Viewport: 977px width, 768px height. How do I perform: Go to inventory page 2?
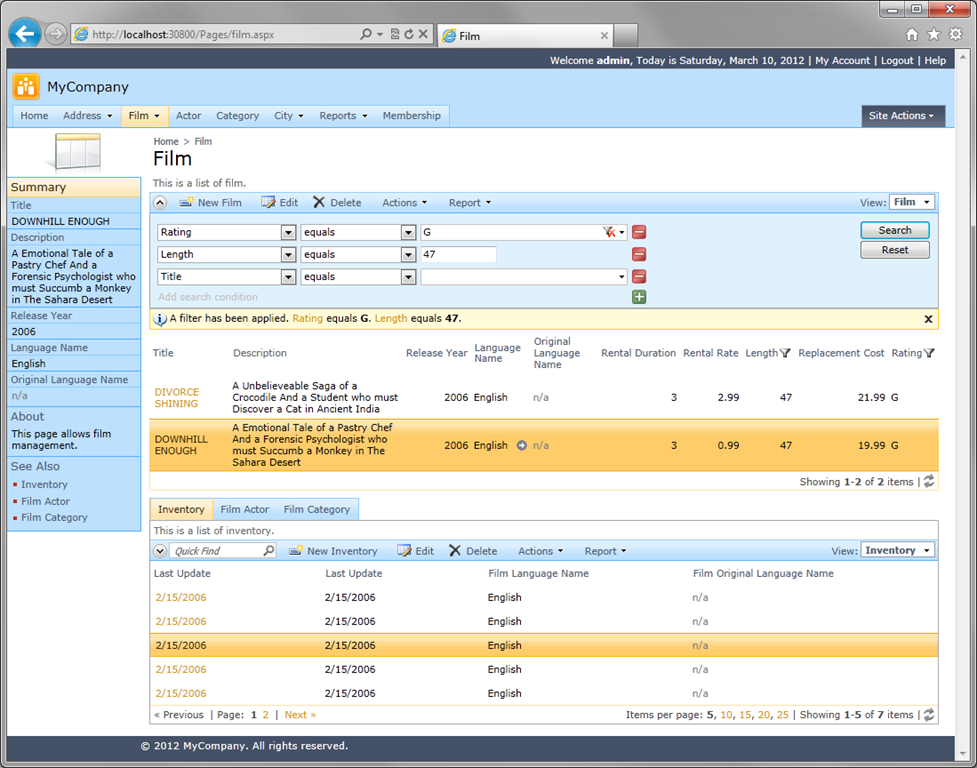[x=265, y=715]
